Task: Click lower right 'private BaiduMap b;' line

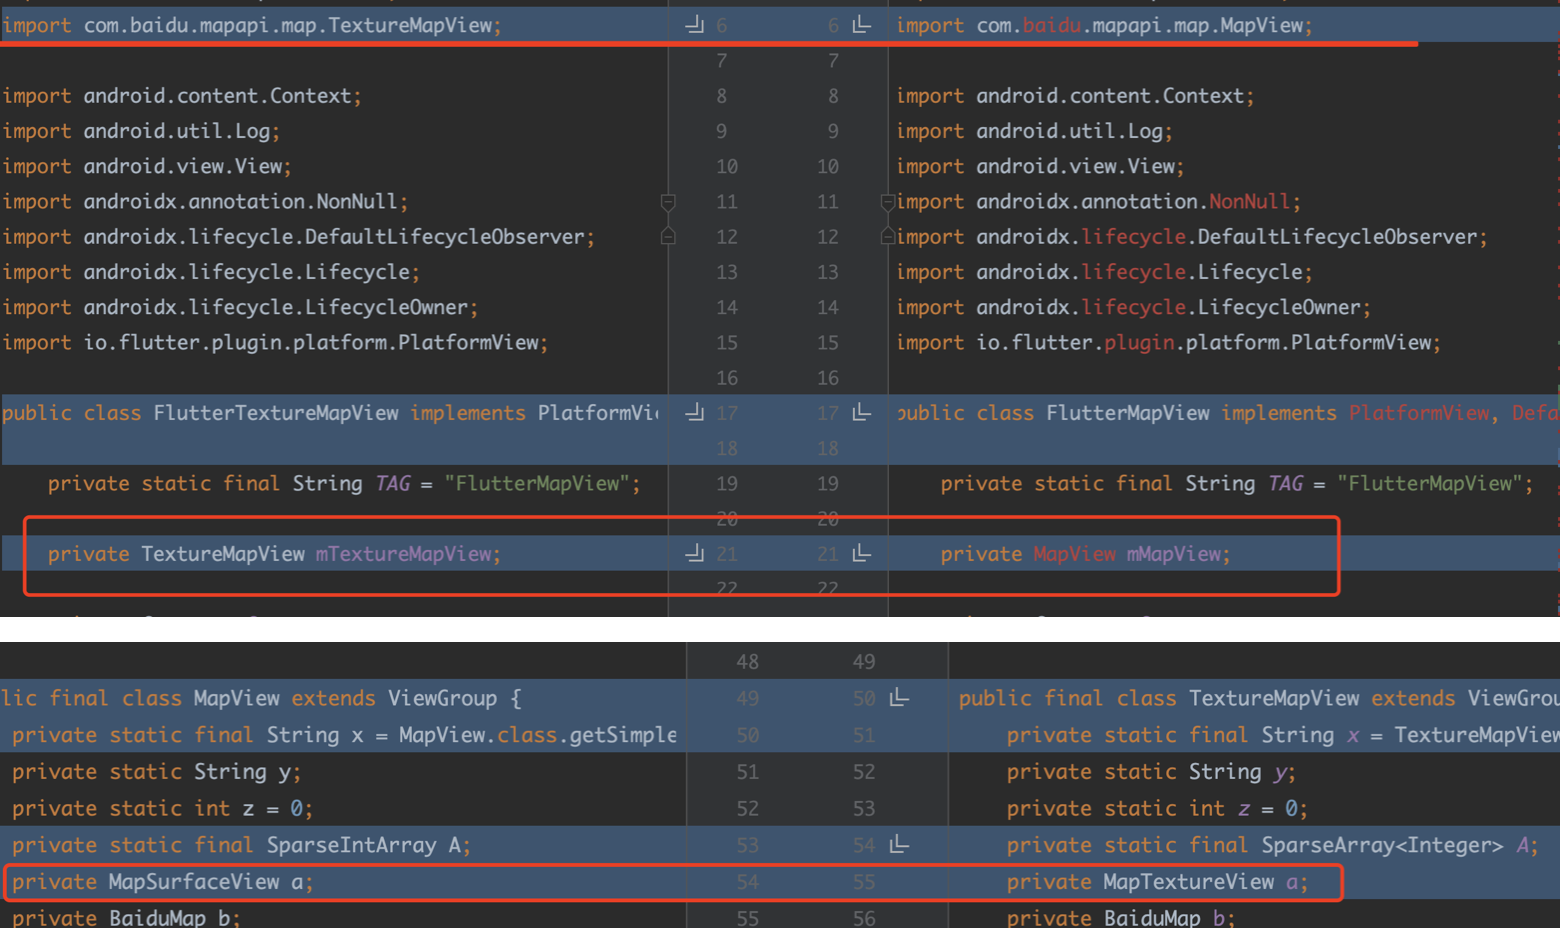Action: click(1121, 917)
